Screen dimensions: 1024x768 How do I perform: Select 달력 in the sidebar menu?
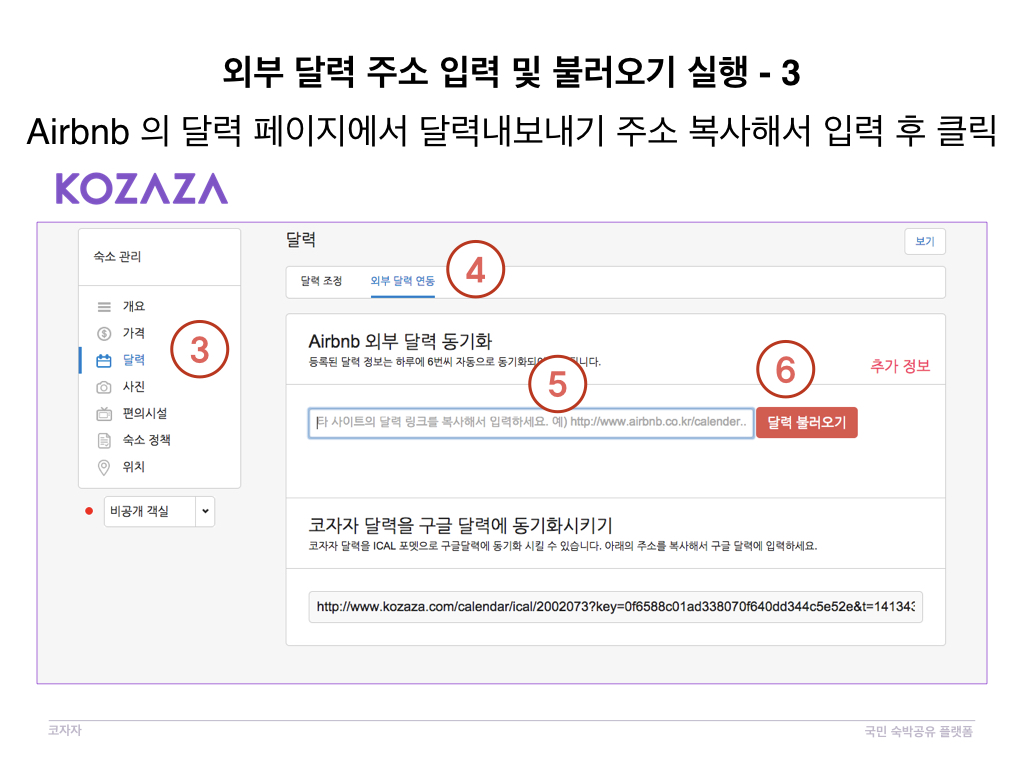pos(134,360)
